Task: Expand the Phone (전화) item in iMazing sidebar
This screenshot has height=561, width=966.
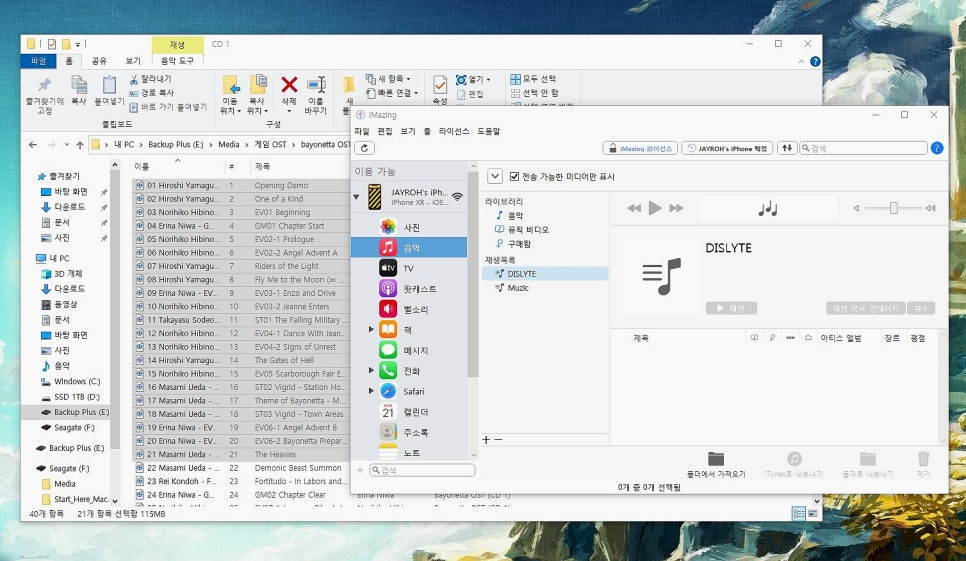Action: [x=371, y=371]
